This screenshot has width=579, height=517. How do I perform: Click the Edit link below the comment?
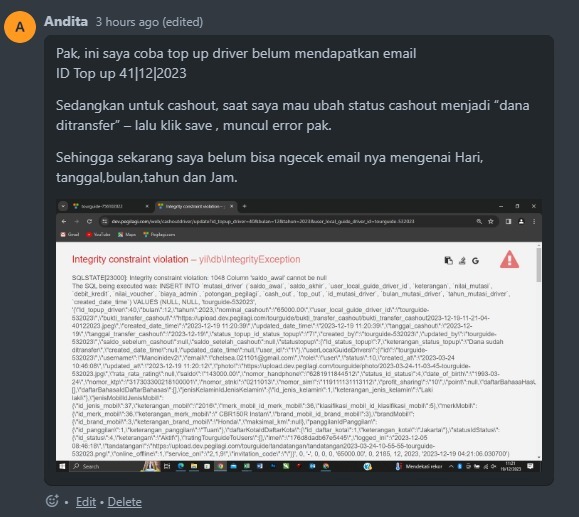point(86,502)
